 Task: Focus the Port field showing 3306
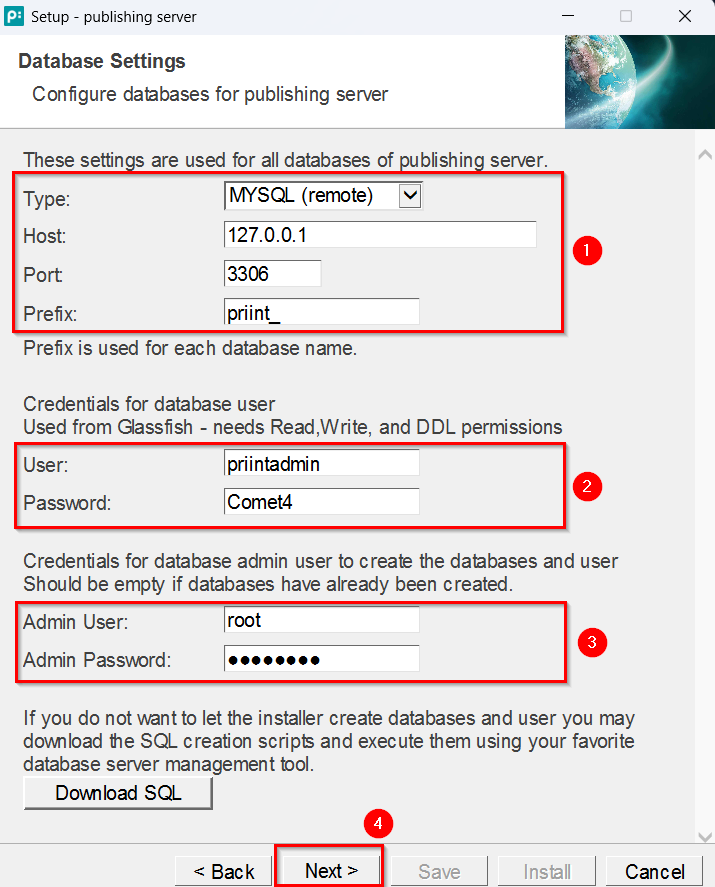click(x=273, y=274)
